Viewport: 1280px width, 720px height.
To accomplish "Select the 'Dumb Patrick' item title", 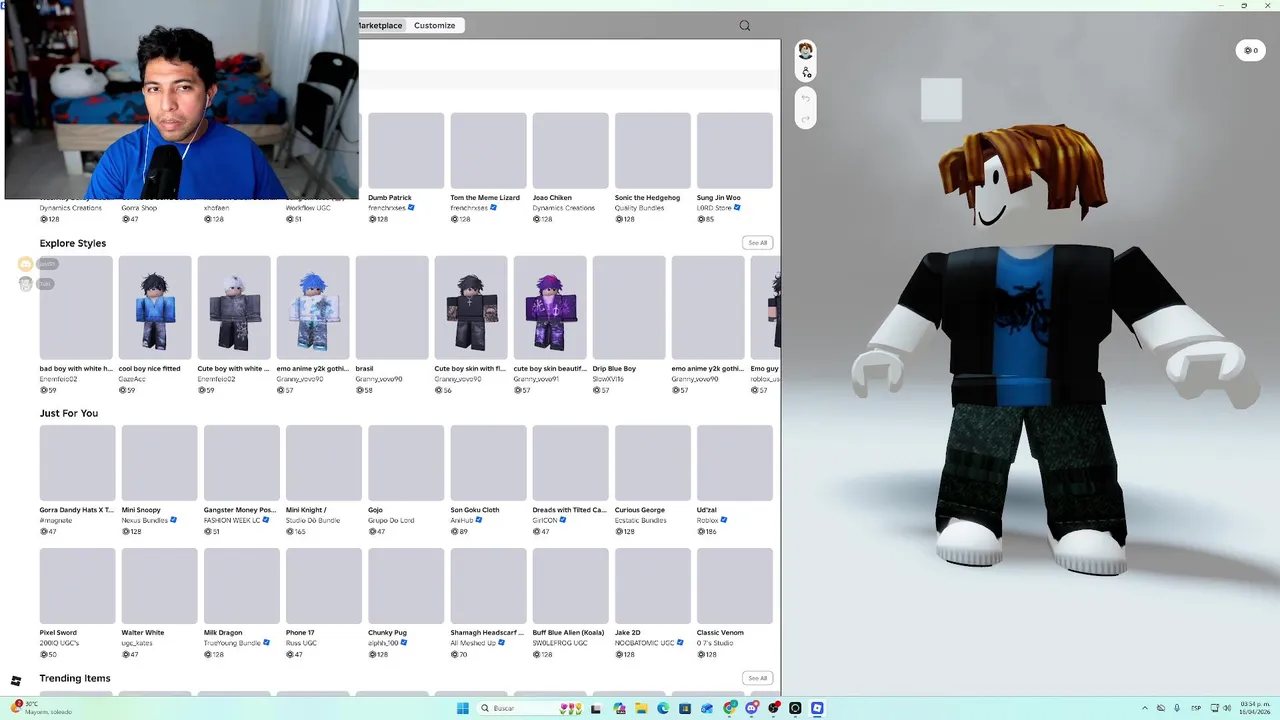I will 390,198.
